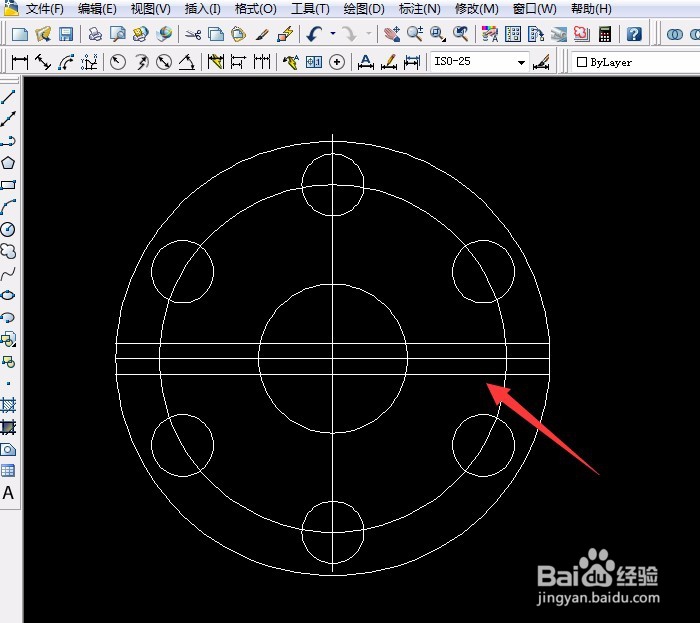The image size is (700, 623).
Task: Copy selection to clipboard
Action: [x=216, y=34]
